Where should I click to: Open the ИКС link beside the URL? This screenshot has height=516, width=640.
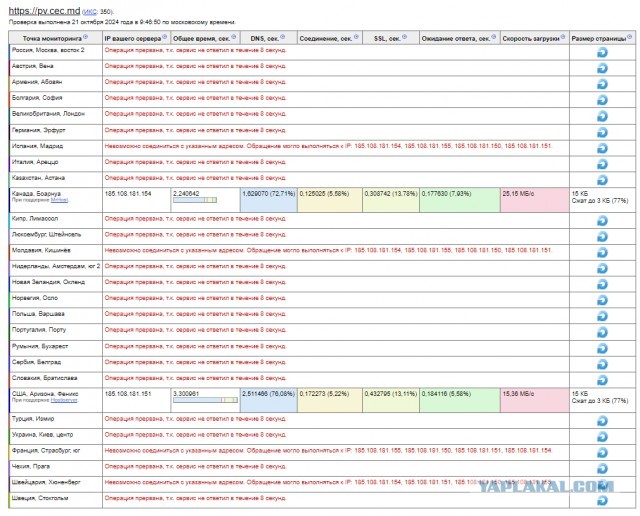[90, 12]
